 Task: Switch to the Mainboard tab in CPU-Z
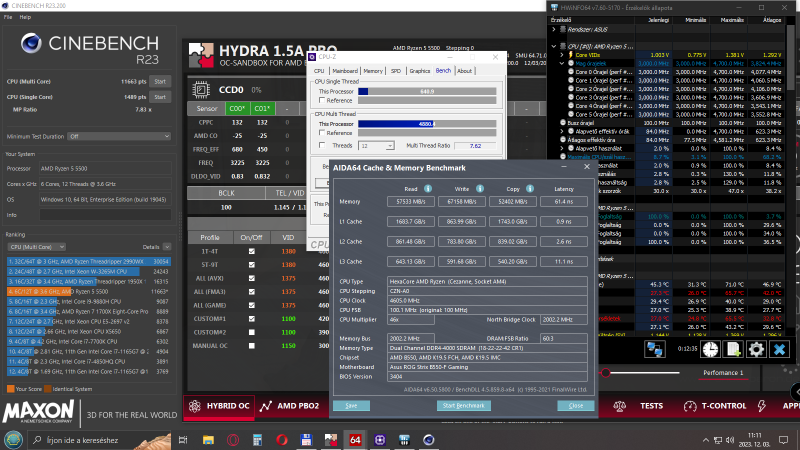345,71
